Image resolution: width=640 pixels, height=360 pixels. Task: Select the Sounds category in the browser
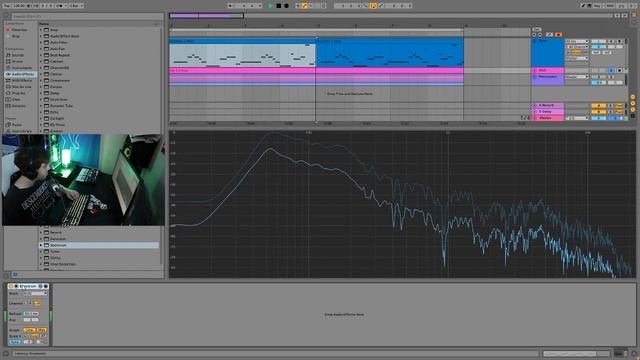[x=18, y=55]
